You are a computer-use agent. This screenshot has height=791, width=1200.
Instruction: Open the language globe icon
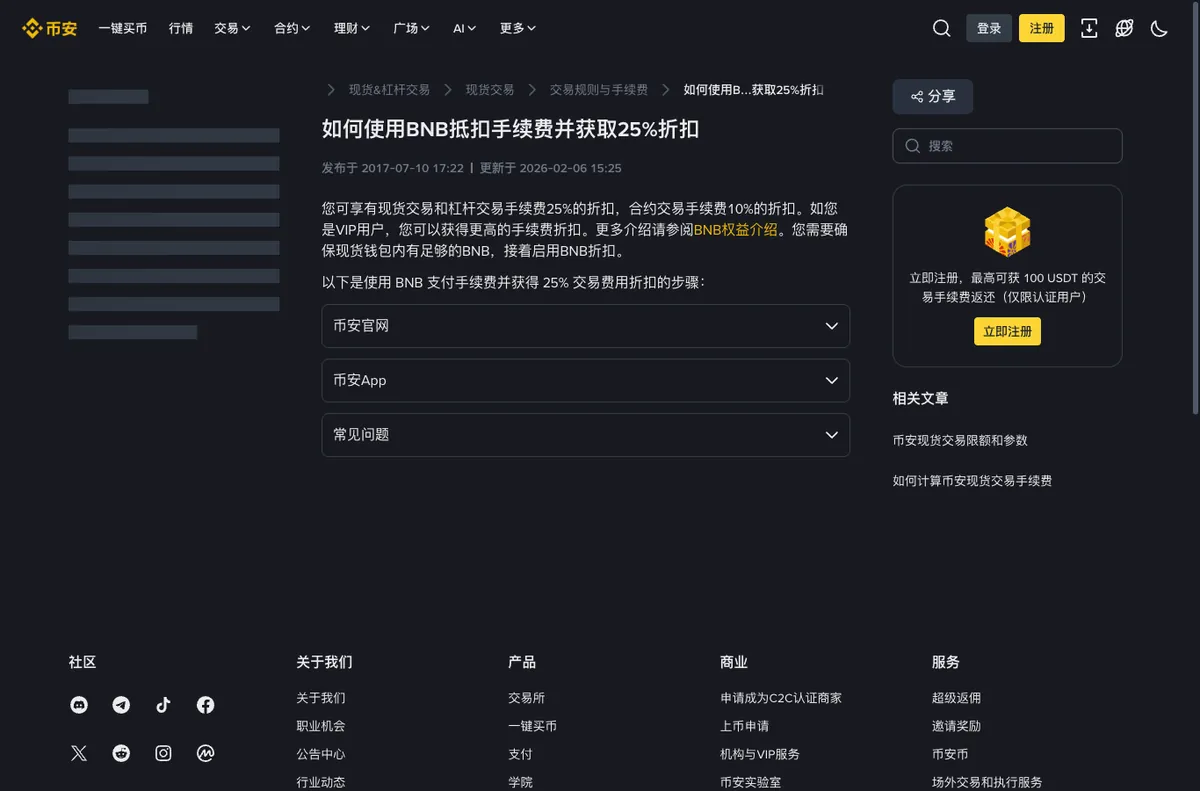point(1124,28)
